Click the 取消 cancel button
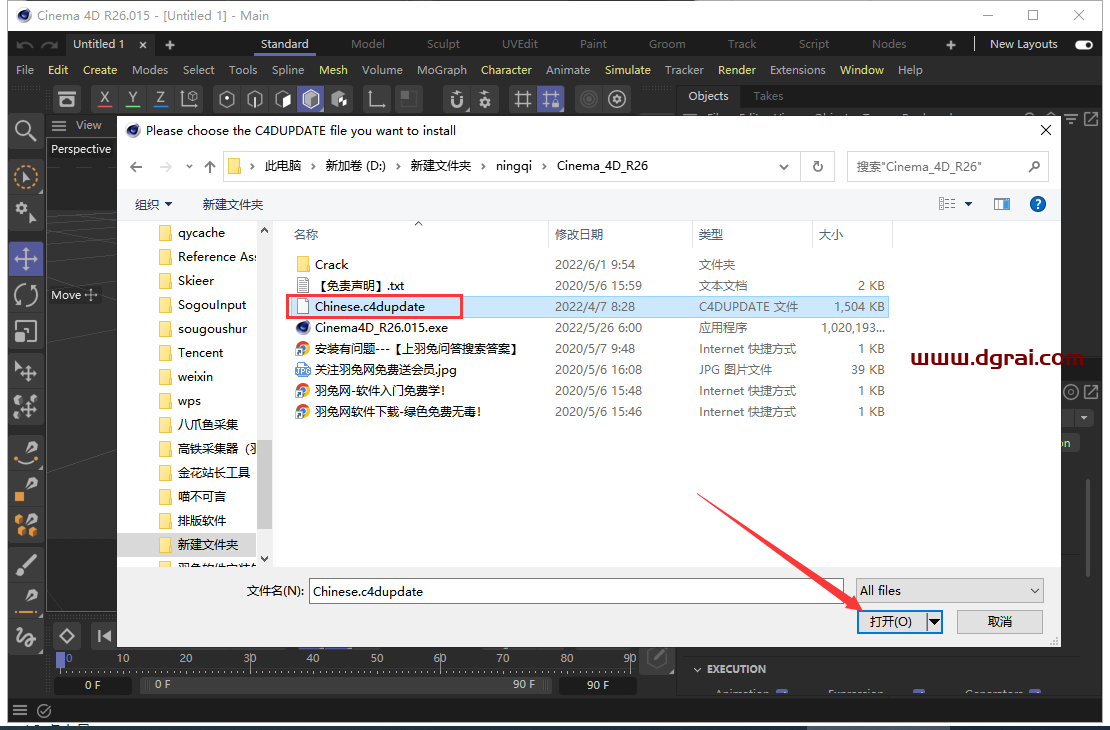The width and height of the screenshot is (1110, 730). click(x=999, y=622)
